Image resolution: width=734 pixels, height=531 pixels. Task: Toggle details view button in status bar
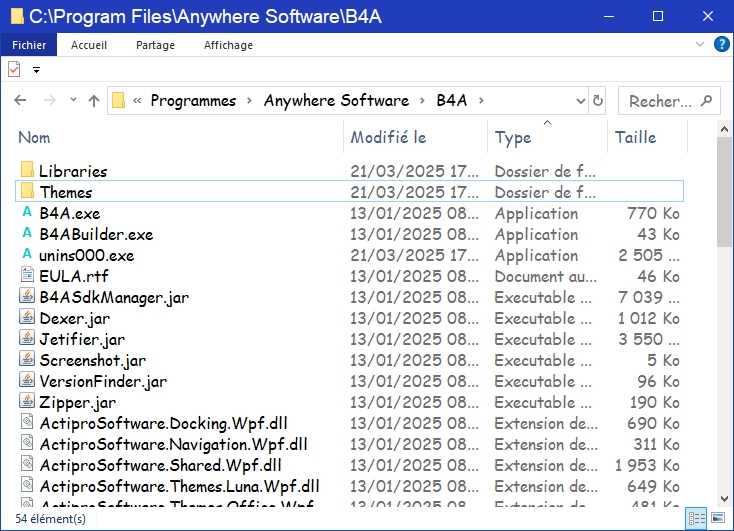(x=696, y=518)
